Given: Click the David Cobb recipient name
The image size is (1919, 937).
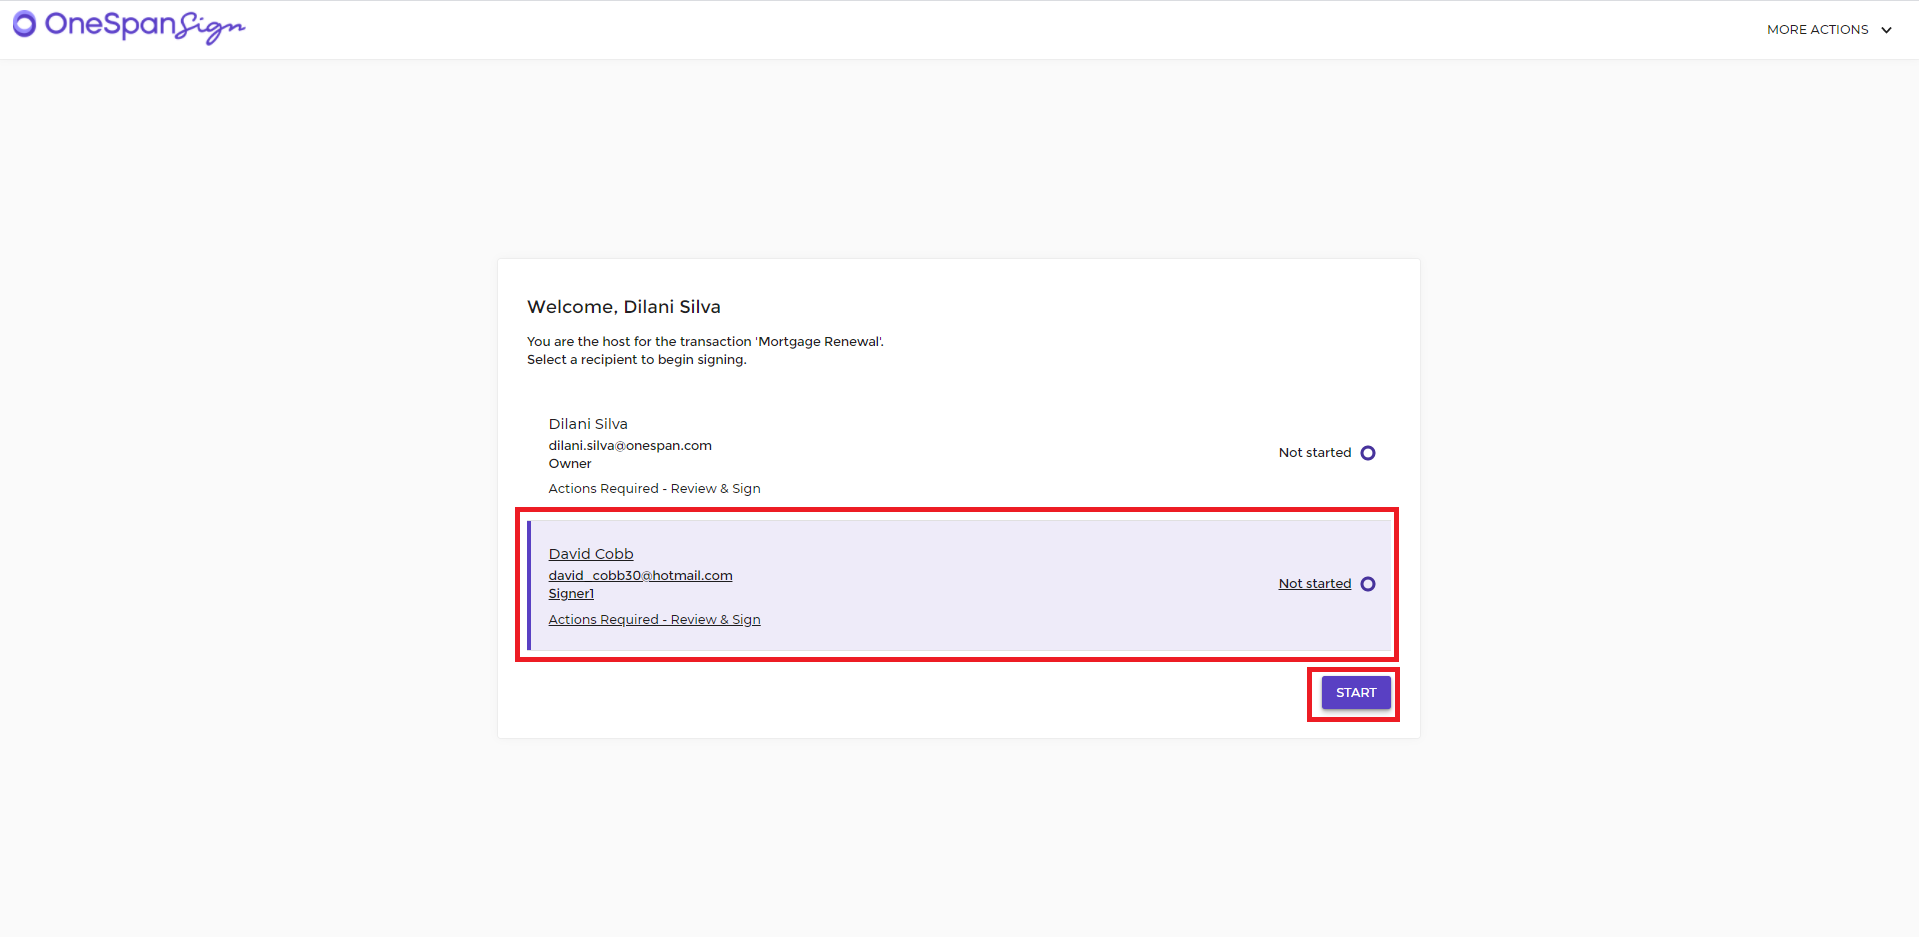Looking at the screenshot, I should click(591, 554).
